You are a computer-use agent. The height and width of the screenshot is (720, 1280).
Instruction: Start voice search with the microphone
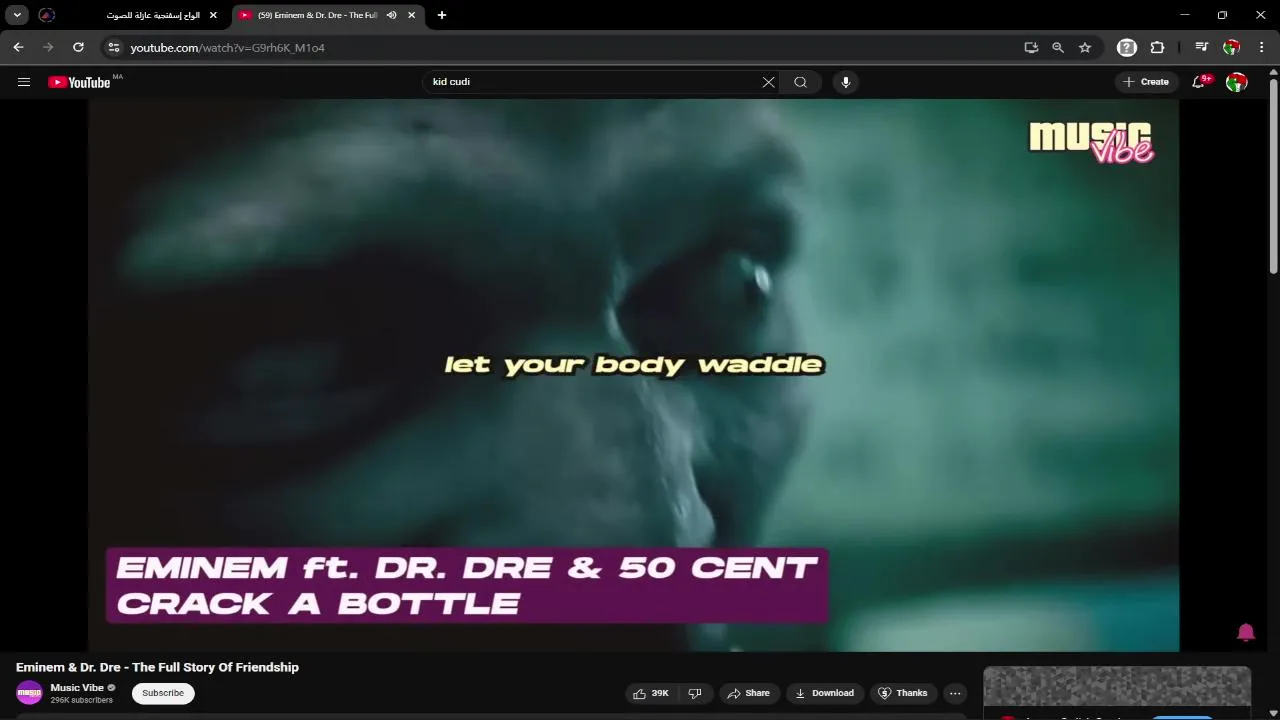[846, 82]
